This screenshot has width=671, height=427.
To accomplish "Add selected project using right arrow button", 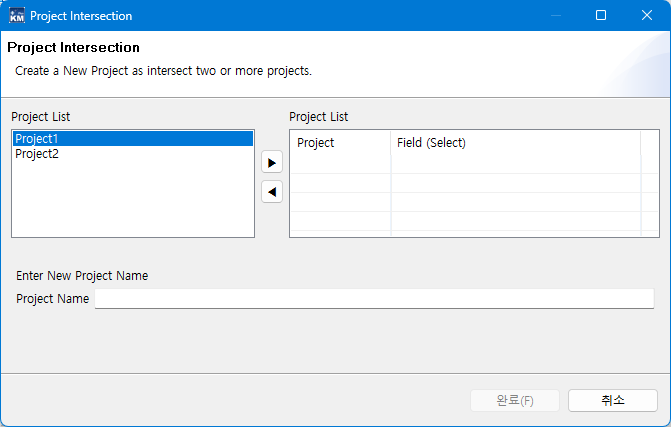I will pyautogui.click(x=272, y=162).
